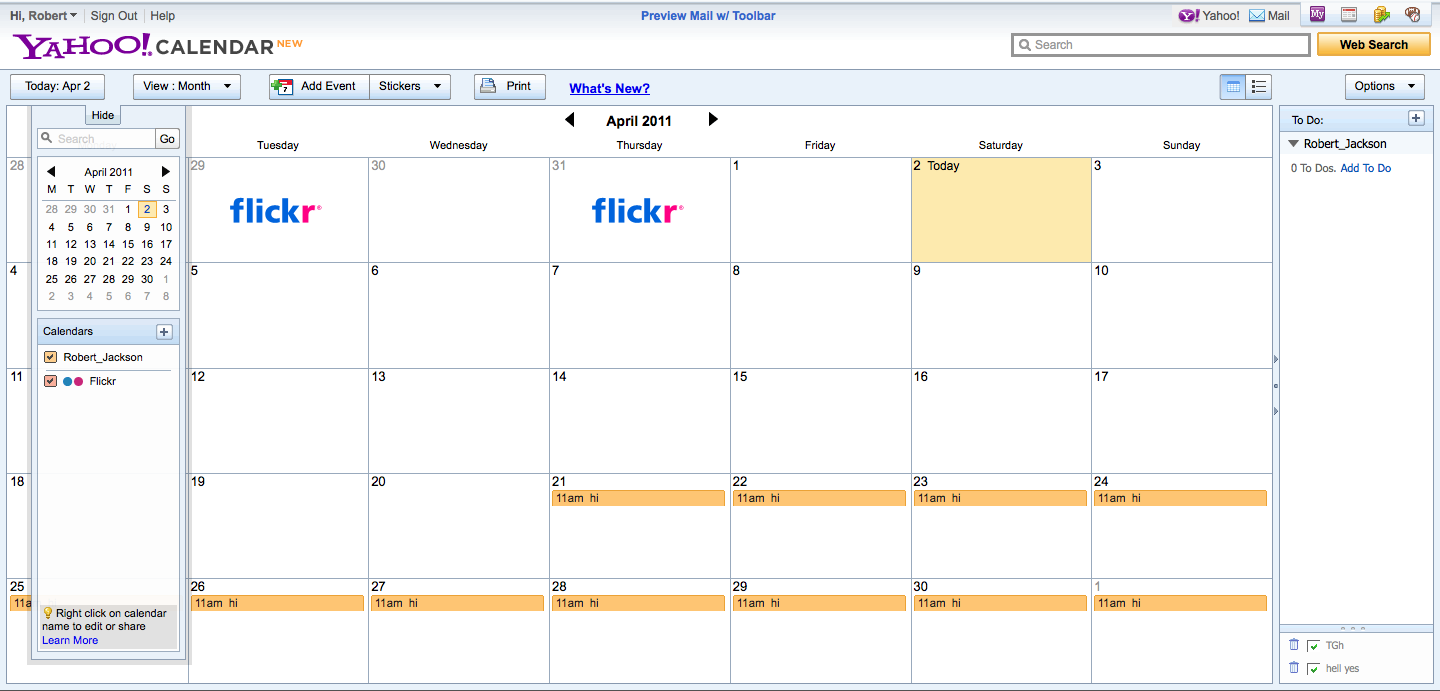Click Learn More link
This screenshot has height=691, width=1440.
coord(70,640)
